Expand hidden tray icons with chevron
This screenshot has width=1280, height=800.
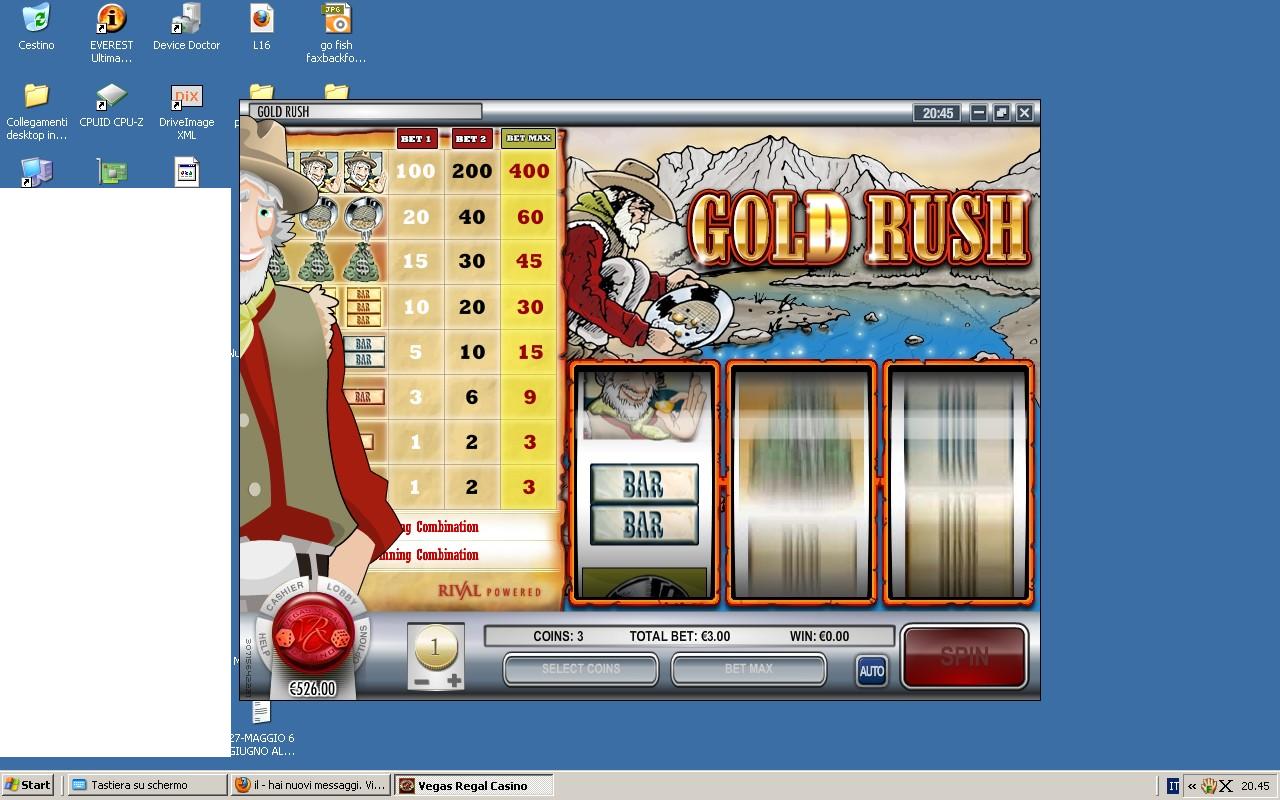[1191, 786]
